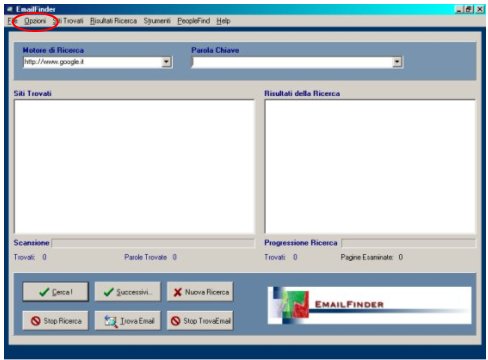Open the PeopleFind menu
This screenshot has width=488, height=360.
tap(194, 21)
